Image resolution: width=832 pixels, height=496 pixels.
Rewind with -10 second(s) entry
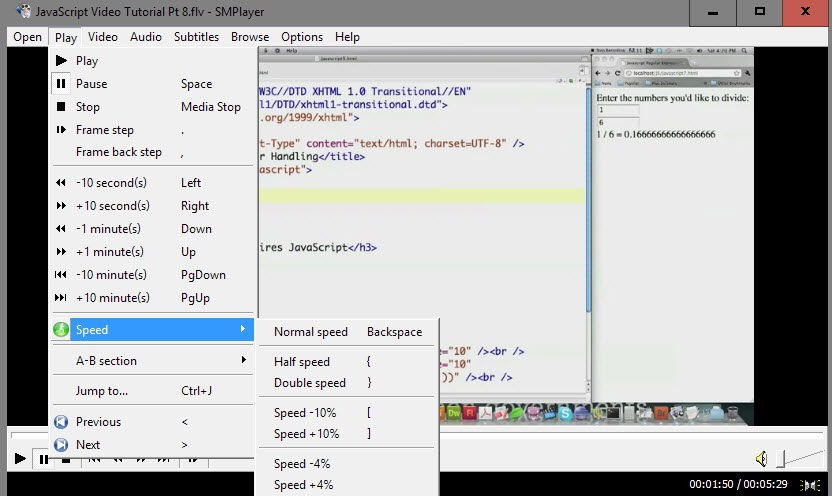pos(153,182)
